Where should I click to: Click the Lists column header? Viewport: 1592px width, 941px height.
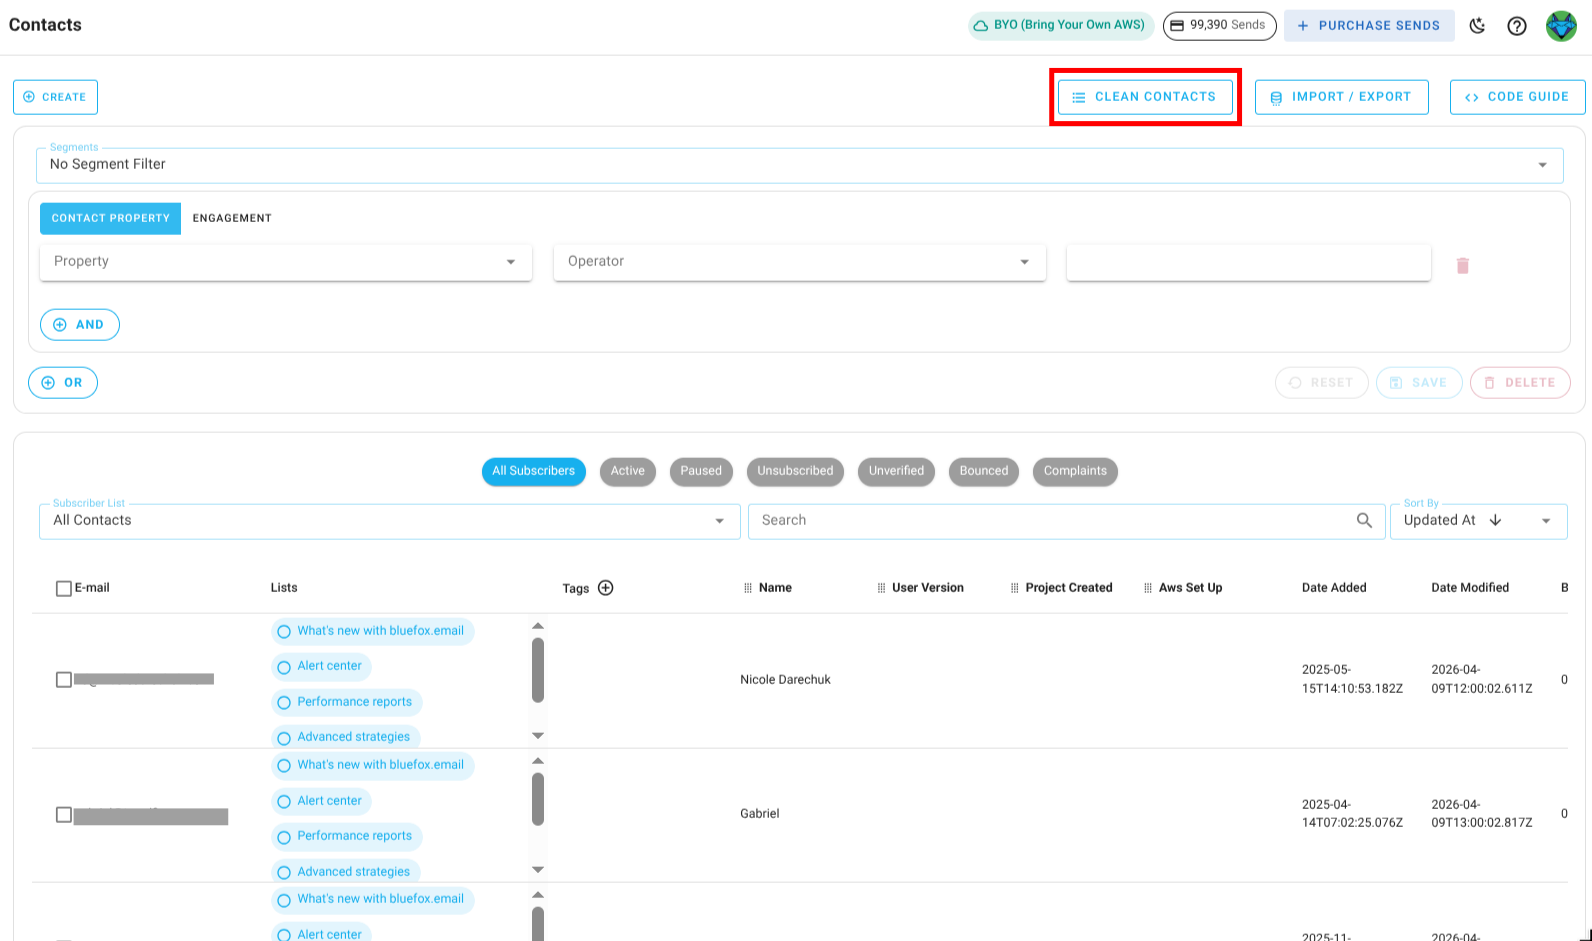click(x=284, y=588)
